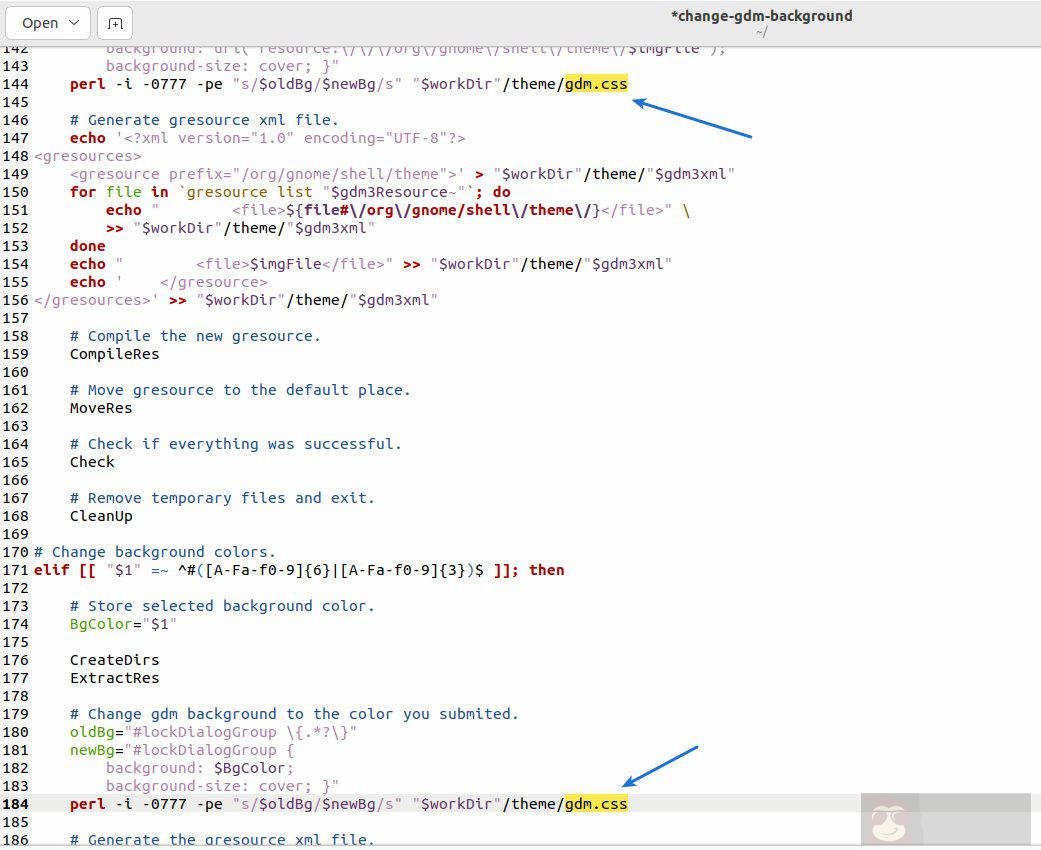Click the MoveRes function call
Screen dimensions: 1041x850
100,408
